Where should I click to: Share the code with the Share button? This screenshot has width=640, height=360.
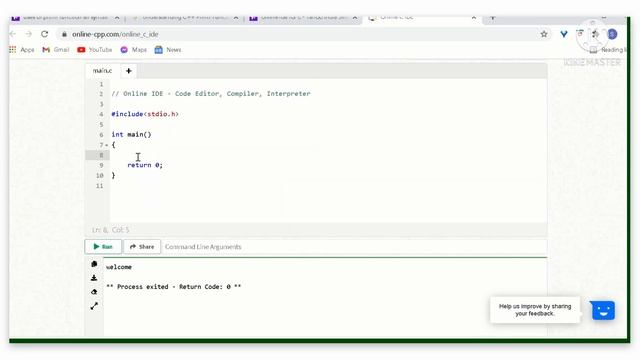(142, 247)
